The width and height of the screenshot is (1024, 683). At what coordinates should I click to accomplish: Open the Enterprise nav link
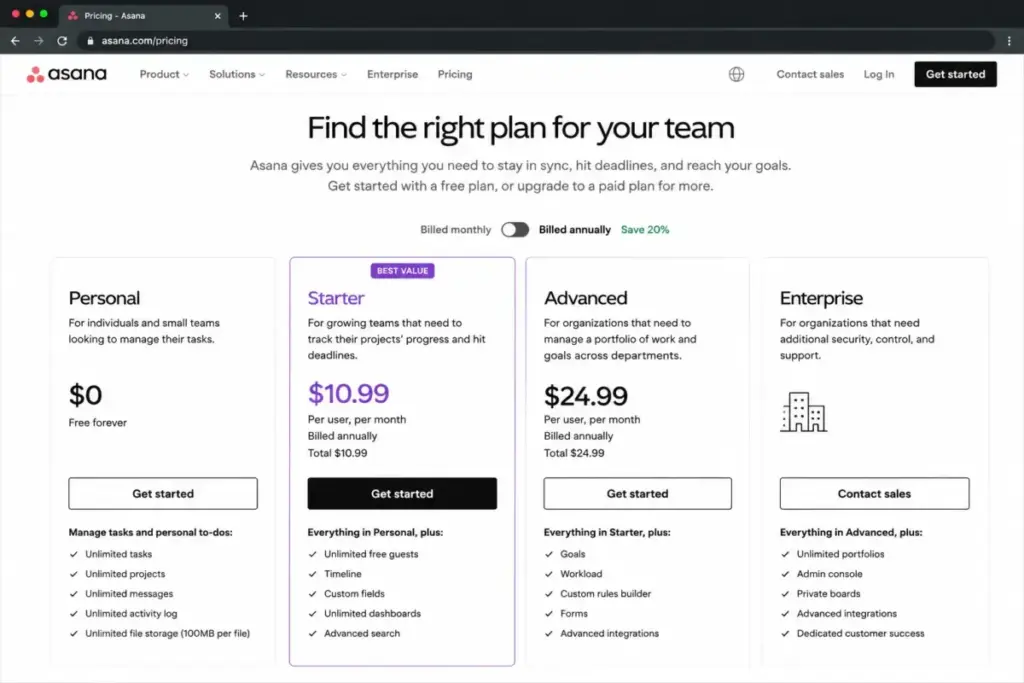pos(392,74)
